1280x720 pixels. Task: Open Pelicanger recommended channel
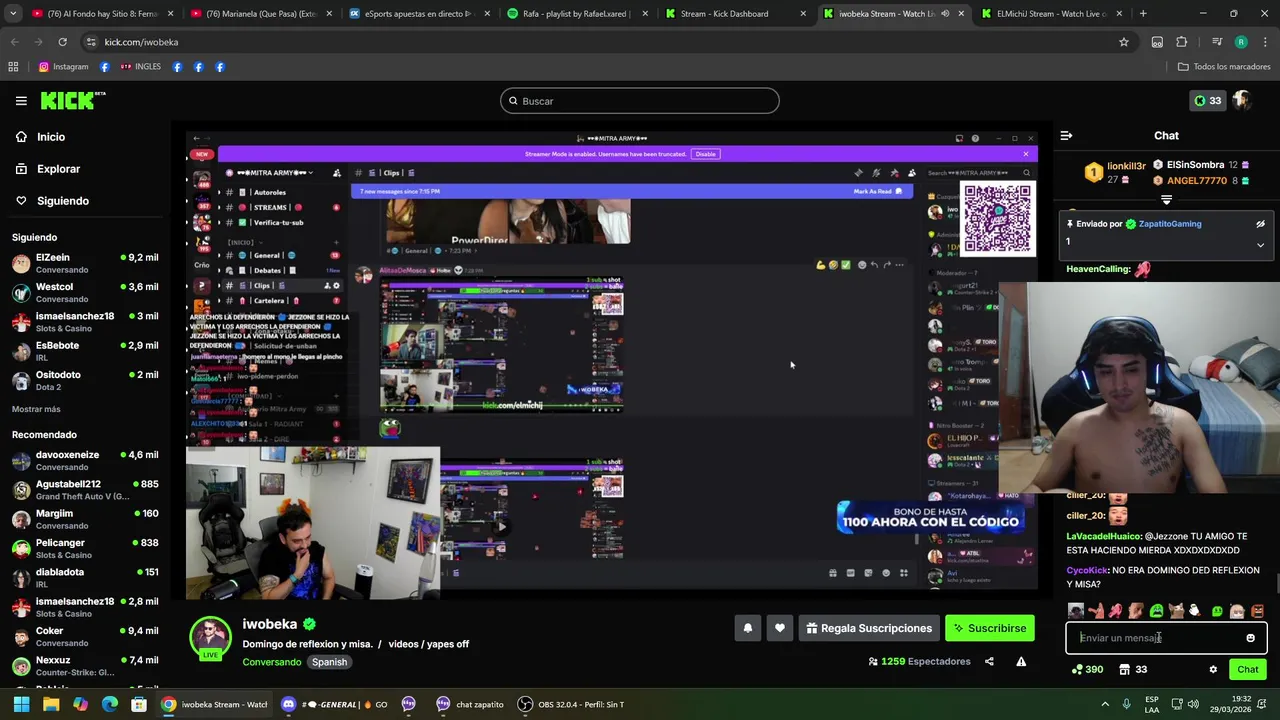coord(85,549)
